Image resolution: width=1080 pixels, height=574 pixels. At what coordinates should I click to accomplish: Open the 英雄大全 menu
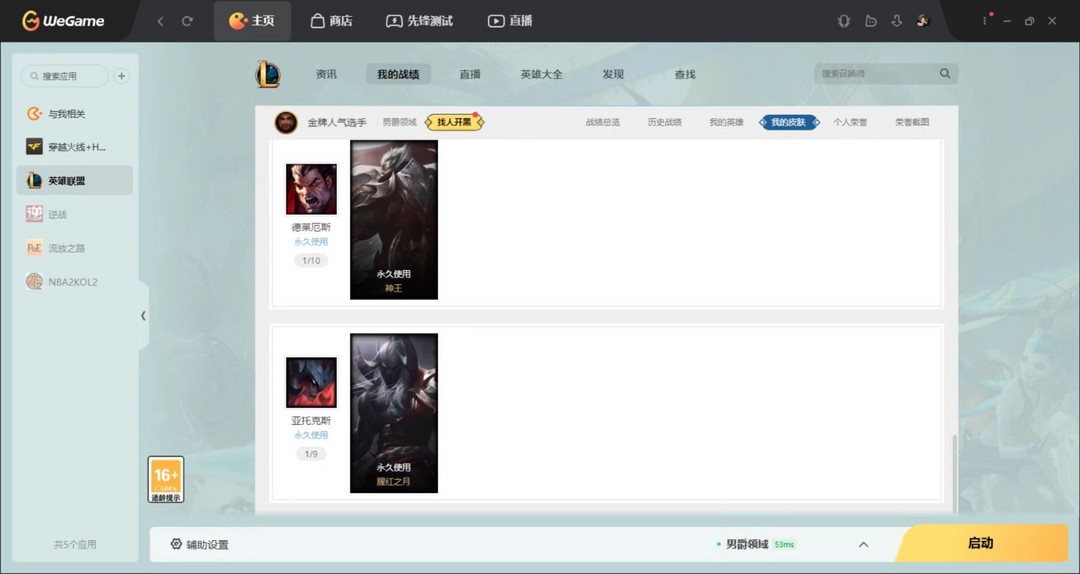pyautogui.click(x=541, y=74)
